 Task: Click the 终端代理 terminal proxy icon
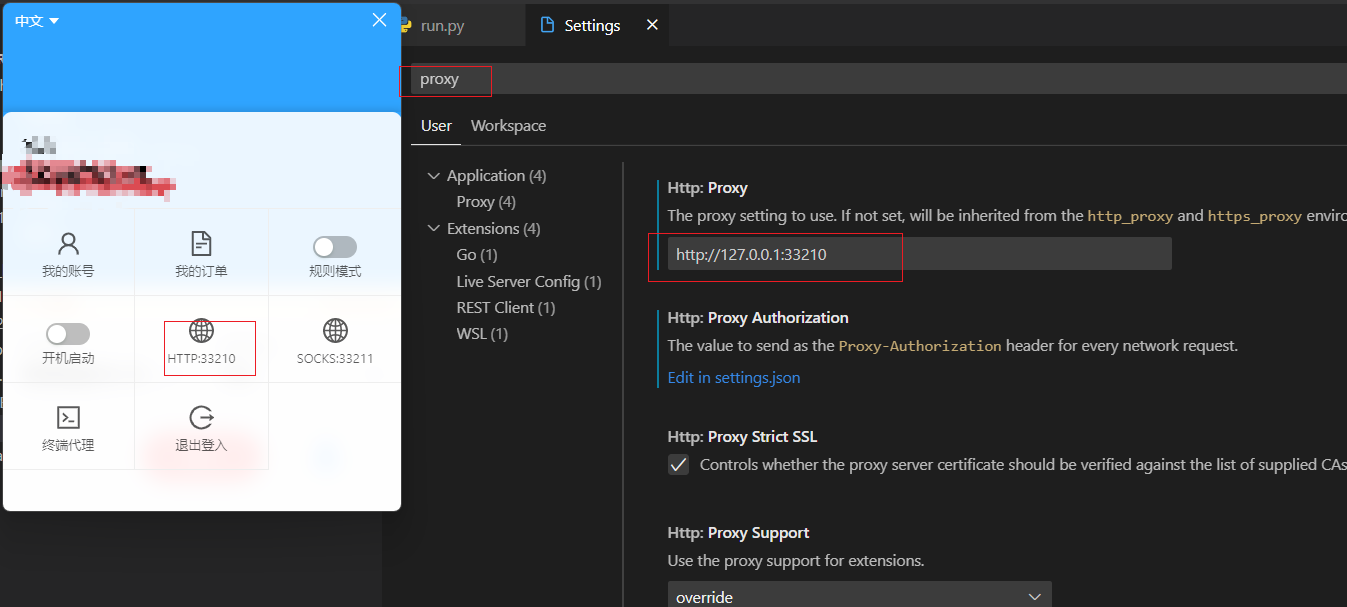67,417
